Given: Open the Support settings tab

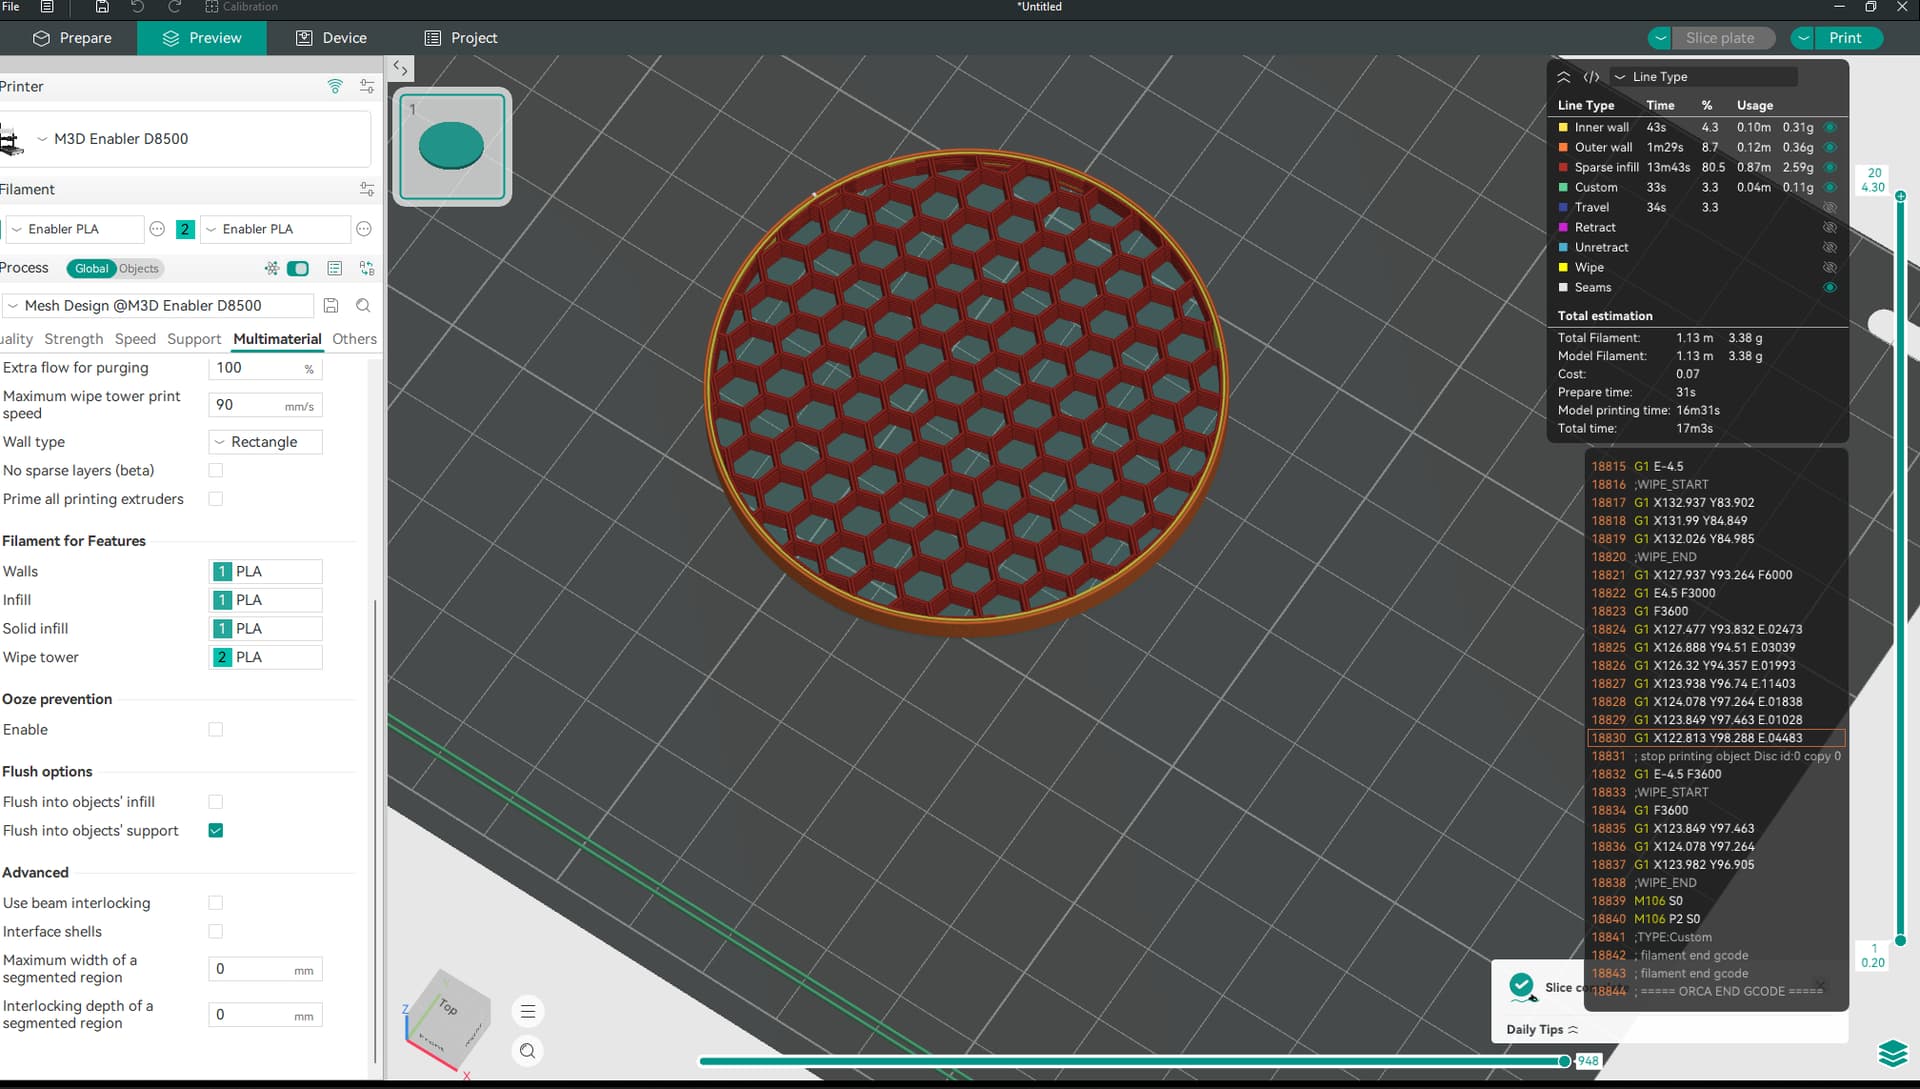Looking at the screenshot, I should 194,339.
